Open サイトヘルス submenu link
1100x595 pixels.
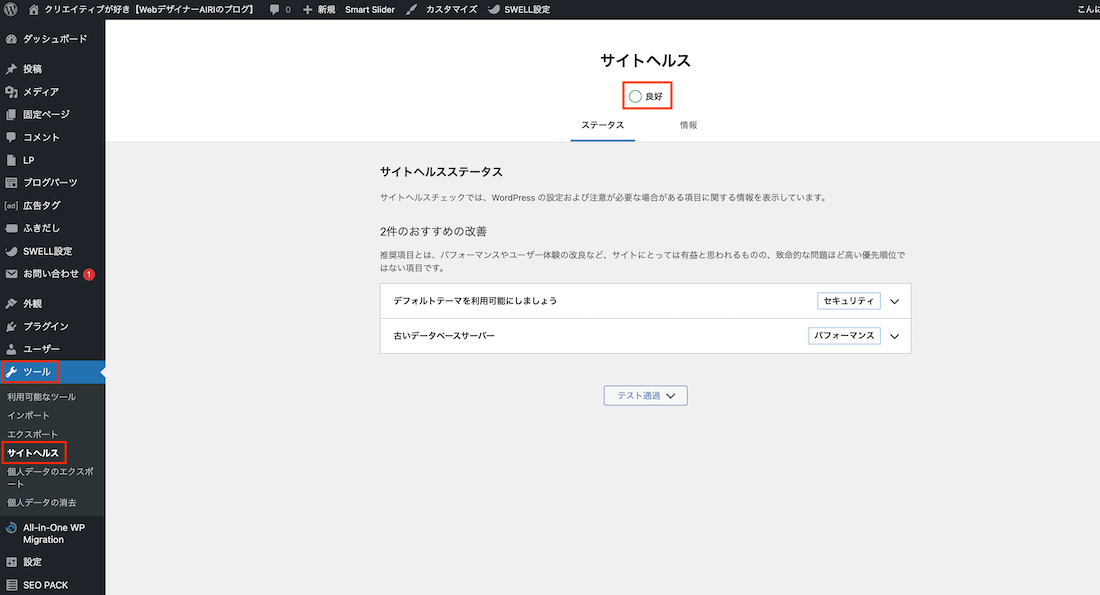33,453
